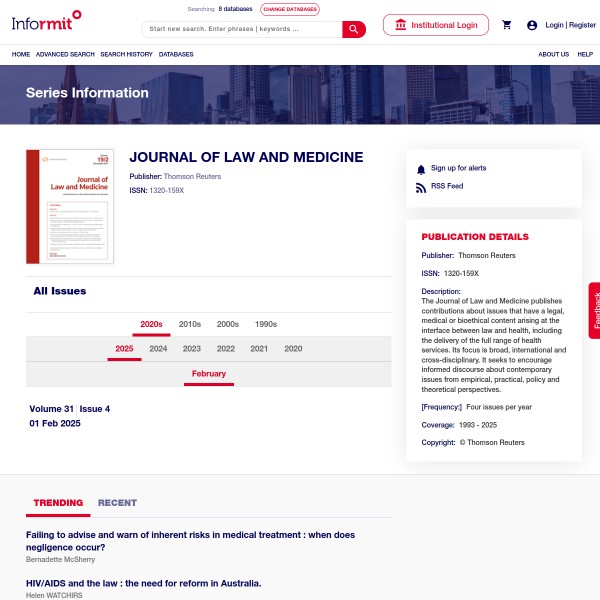Click the journal cover thumbnail
600x600 pixels.
click(70, 206)
